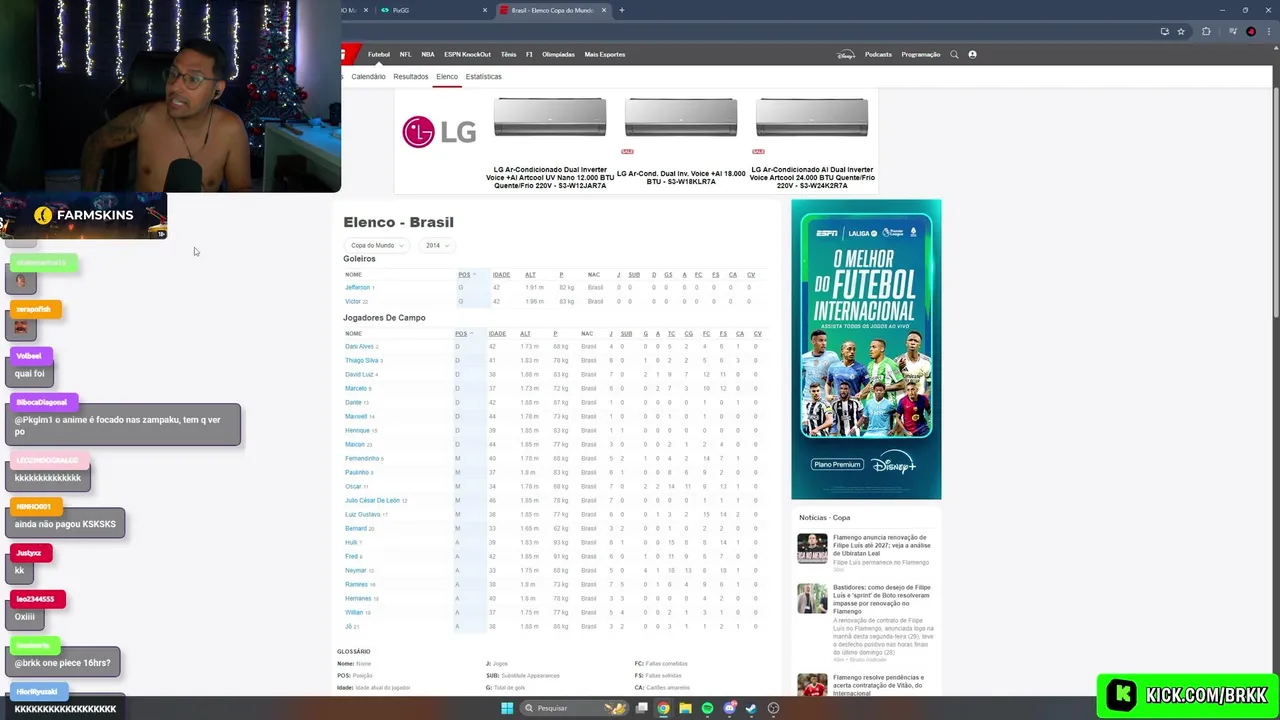Expand the 2014 season dropdown
This screenshot has width=1280, height=720.
(437, 245)
